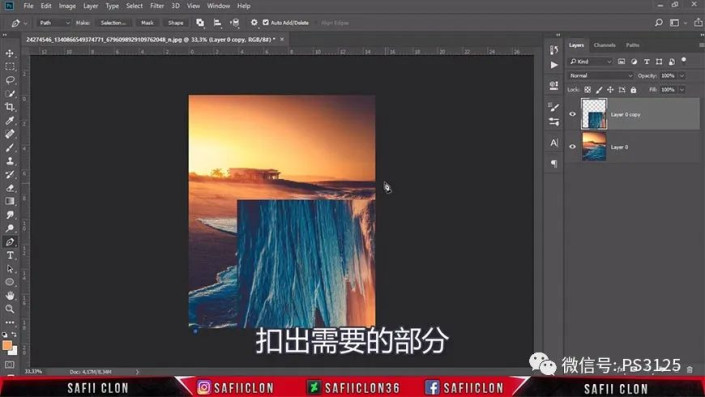This screenshot has height=397, width=705.
Task: Select the Horizontal Type tool
Action: 9,255
